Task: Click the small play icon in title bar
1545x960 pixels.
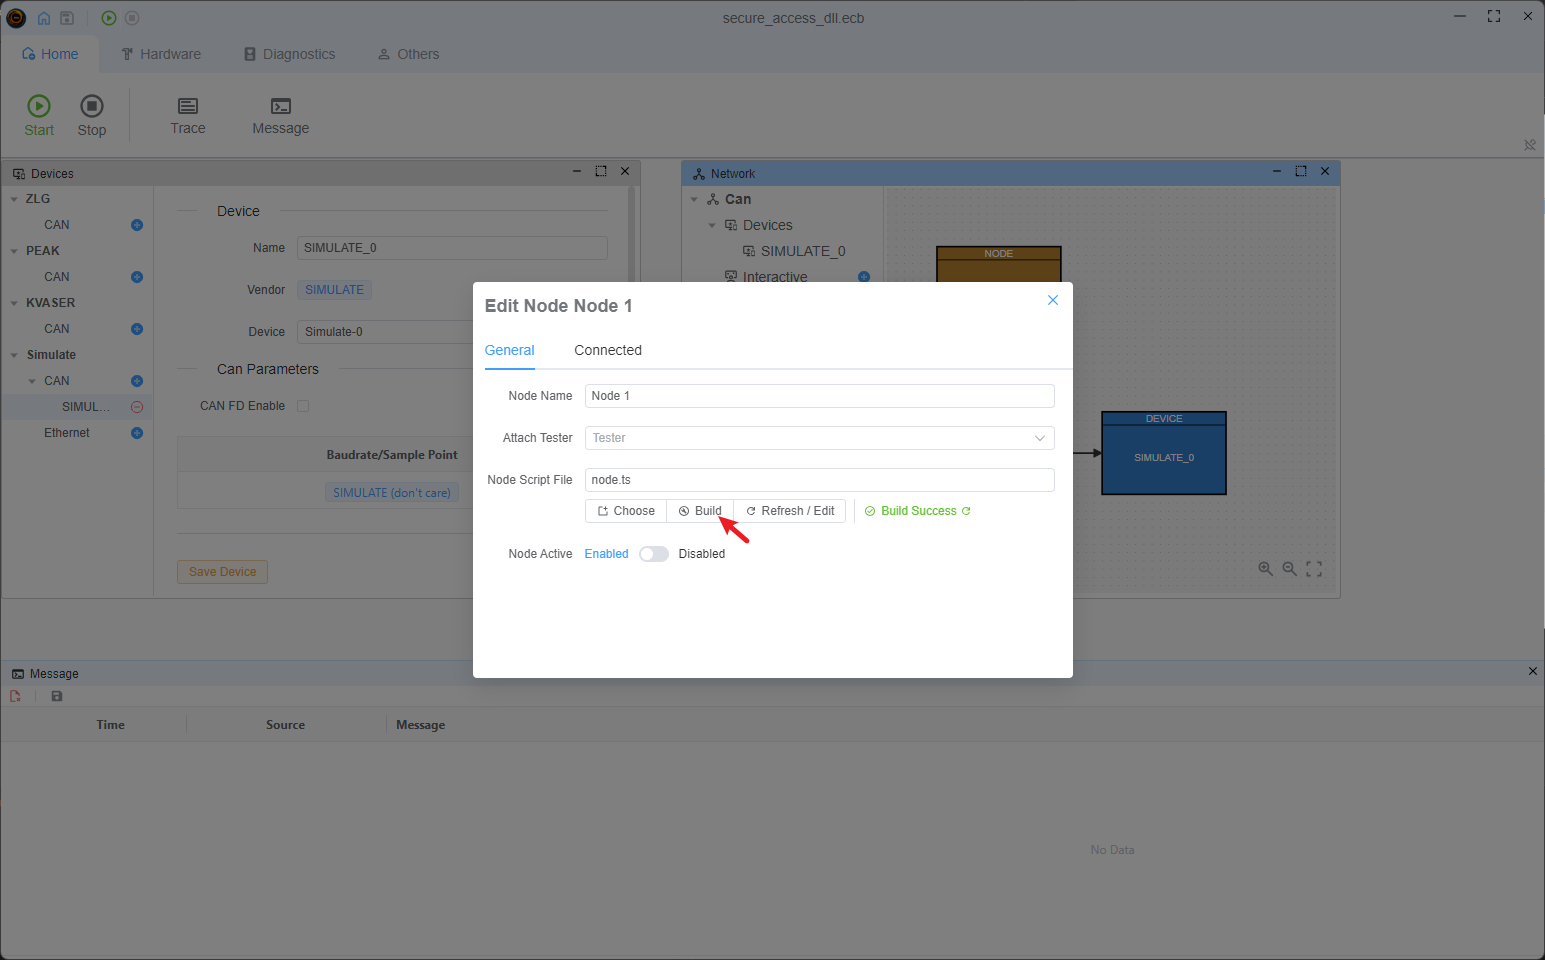Action: [109, 18]
